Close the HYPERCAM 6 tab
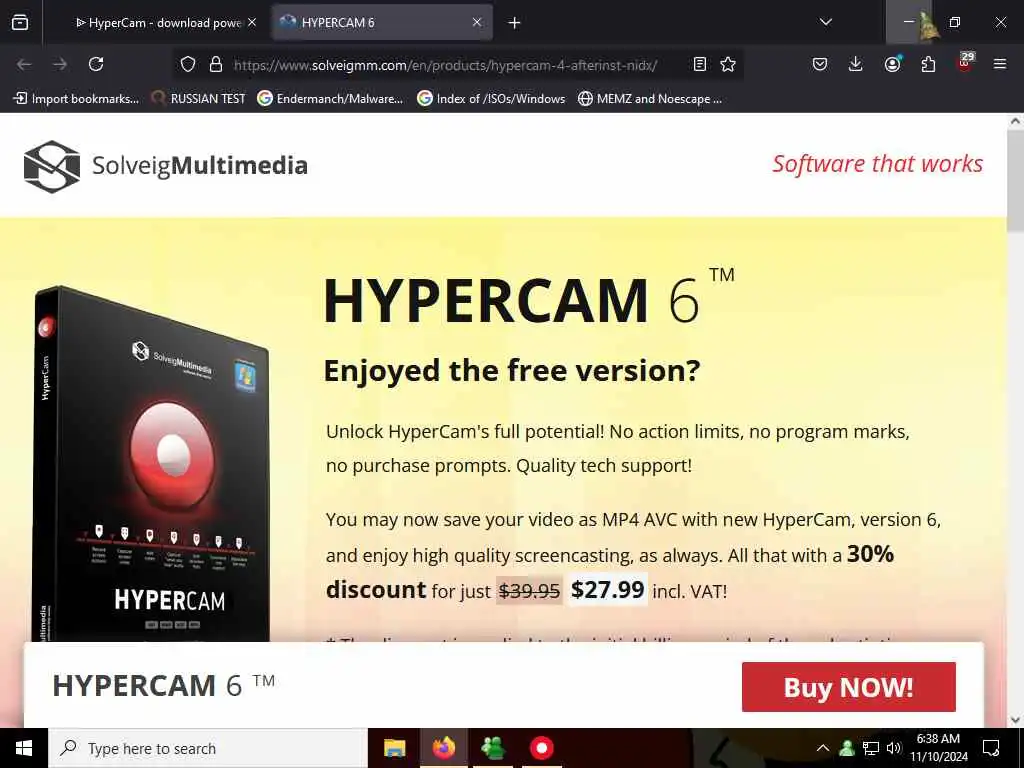The height and width of the screenshot is (768, 1024). point(477,22)
